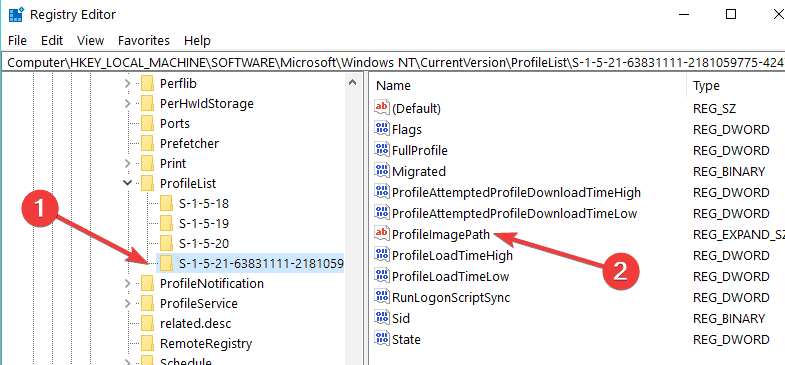This screenshot has height=365, width=785.
Task: Click the Migrated binary value icon
Action: pos(382,171)
